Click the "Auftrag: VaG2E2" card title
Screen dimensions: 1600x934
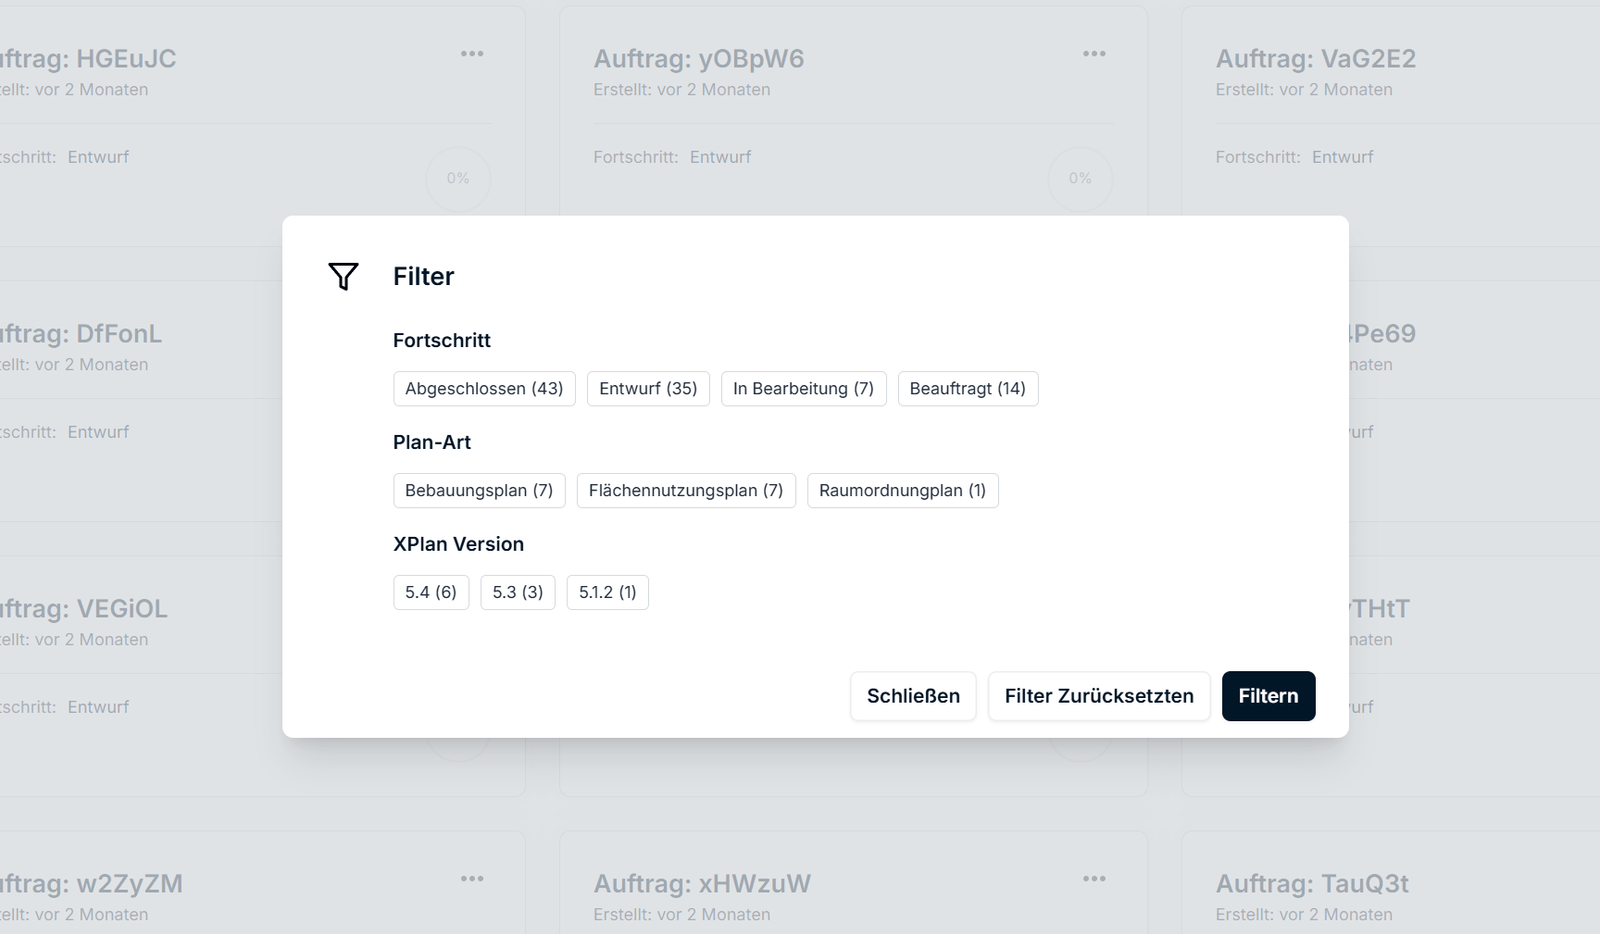(x=1316, y=59)
